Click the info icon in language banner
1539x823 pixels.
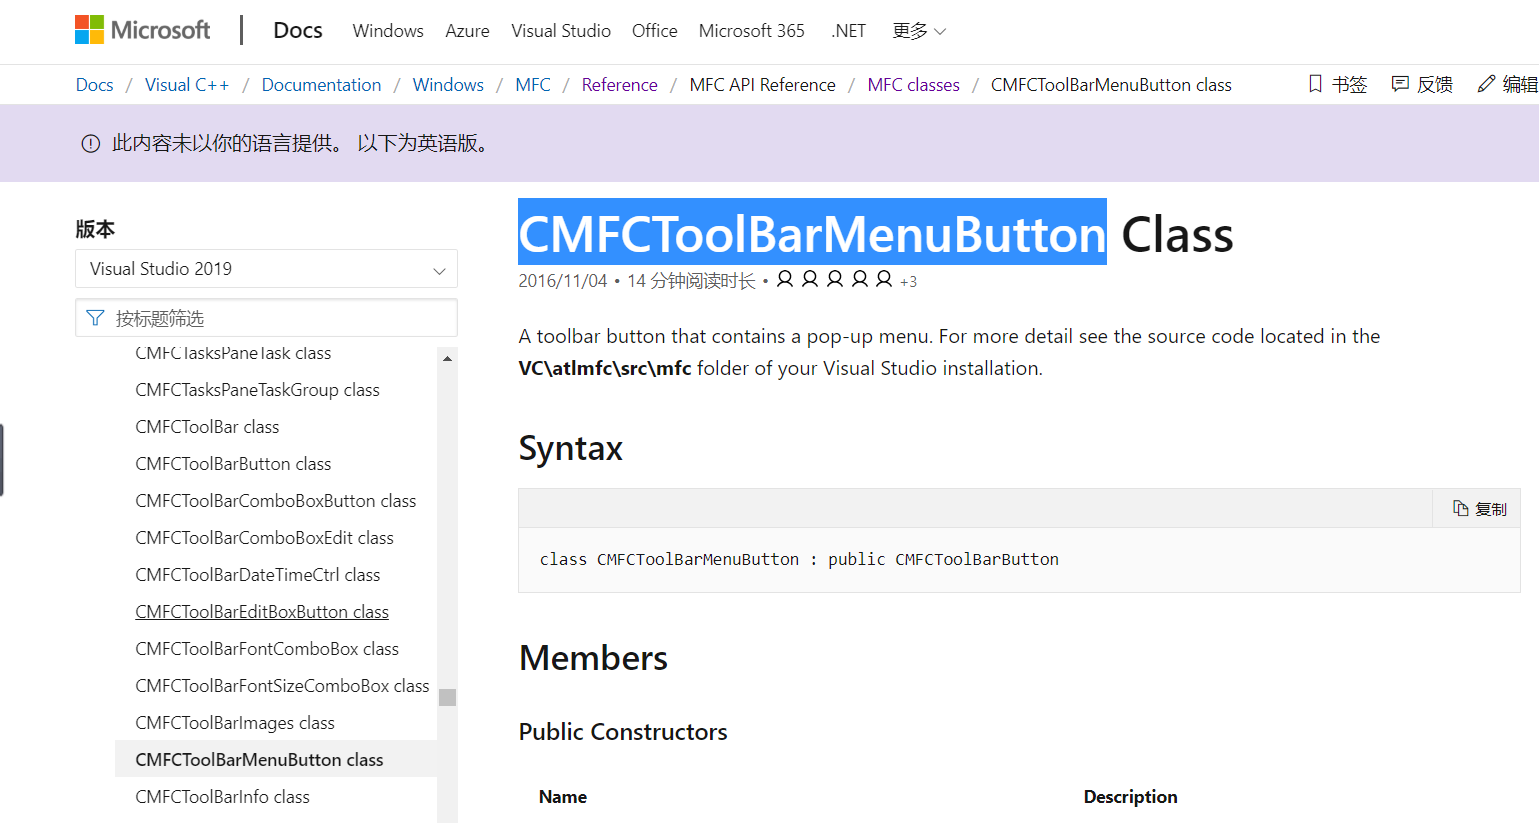(x=91, y=144)
